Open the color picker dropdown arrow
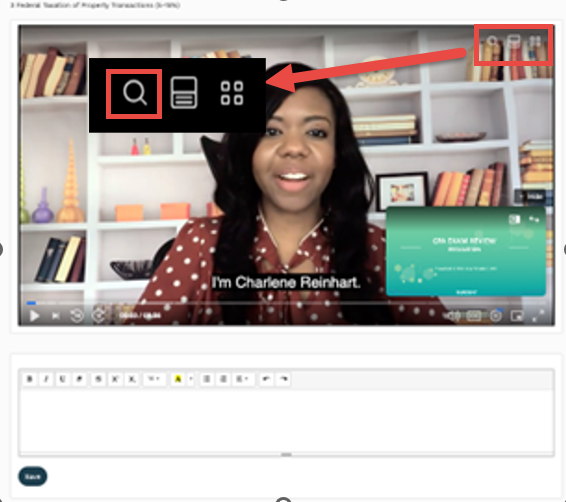 (191, 379)
